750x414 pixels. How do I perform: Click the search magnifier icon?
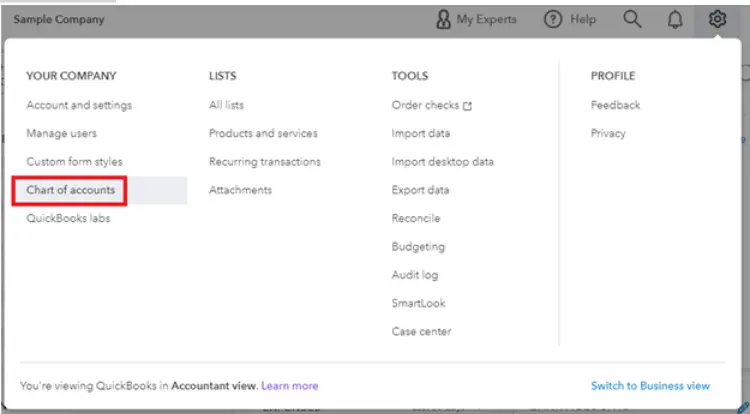(x=632, y=19)
